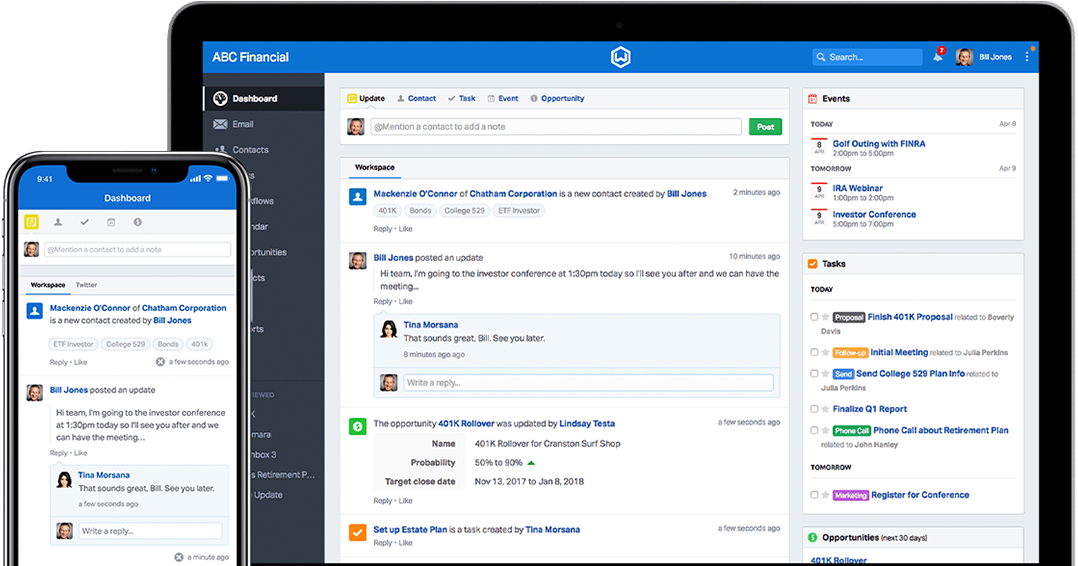Click the College 529 tag on phone

[x=126, y=344]
